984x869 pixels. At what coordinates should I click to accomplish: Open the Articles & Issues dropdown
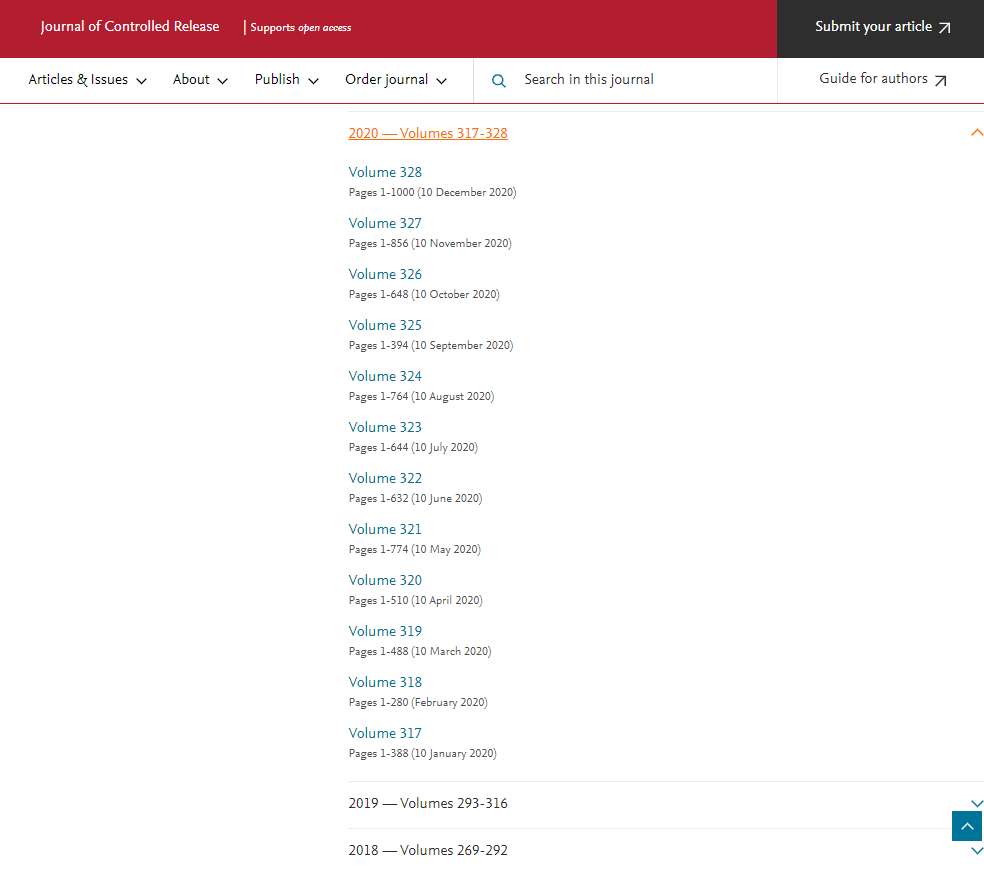click(x=87, y=80)
